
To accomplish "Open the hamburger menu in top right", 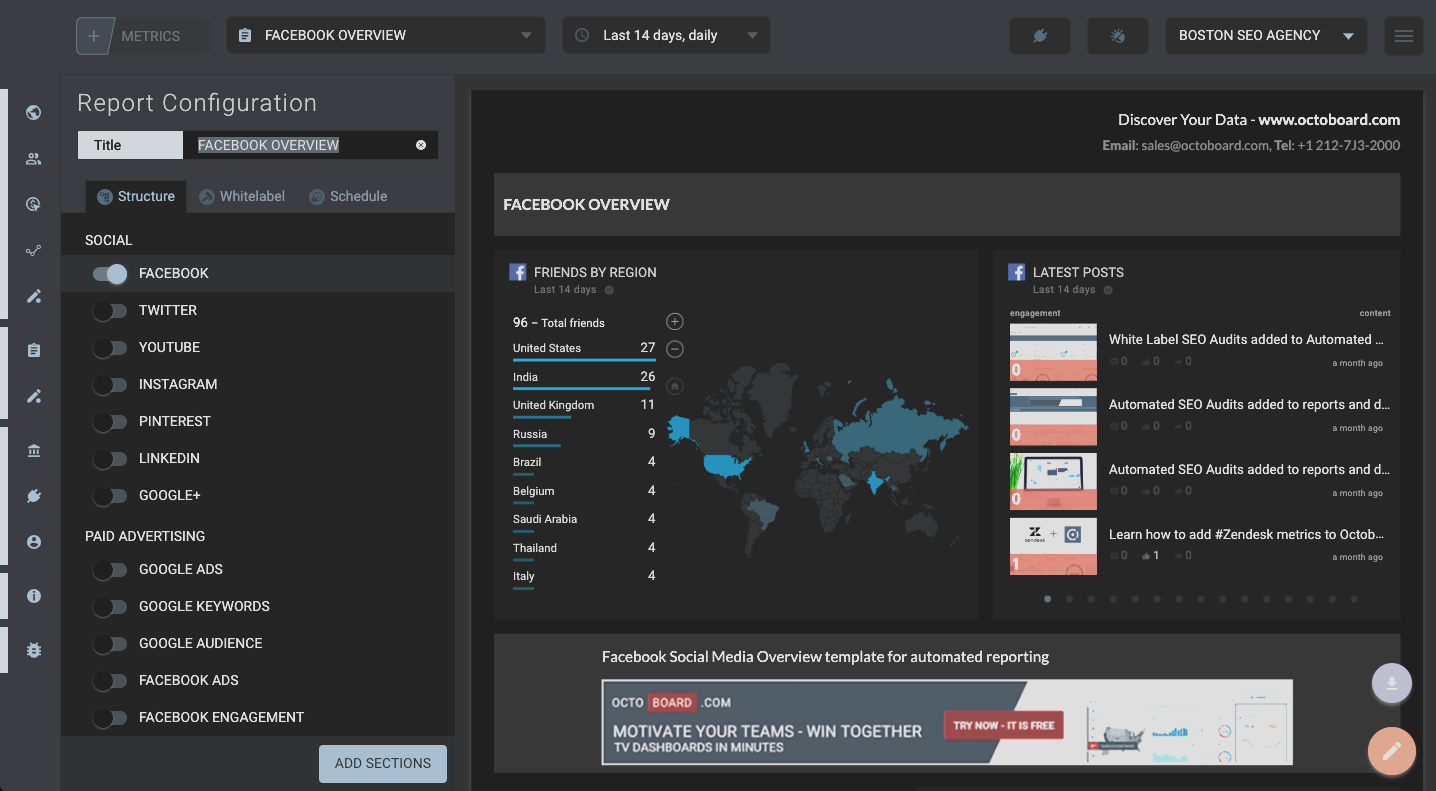I will (1404, 36).
